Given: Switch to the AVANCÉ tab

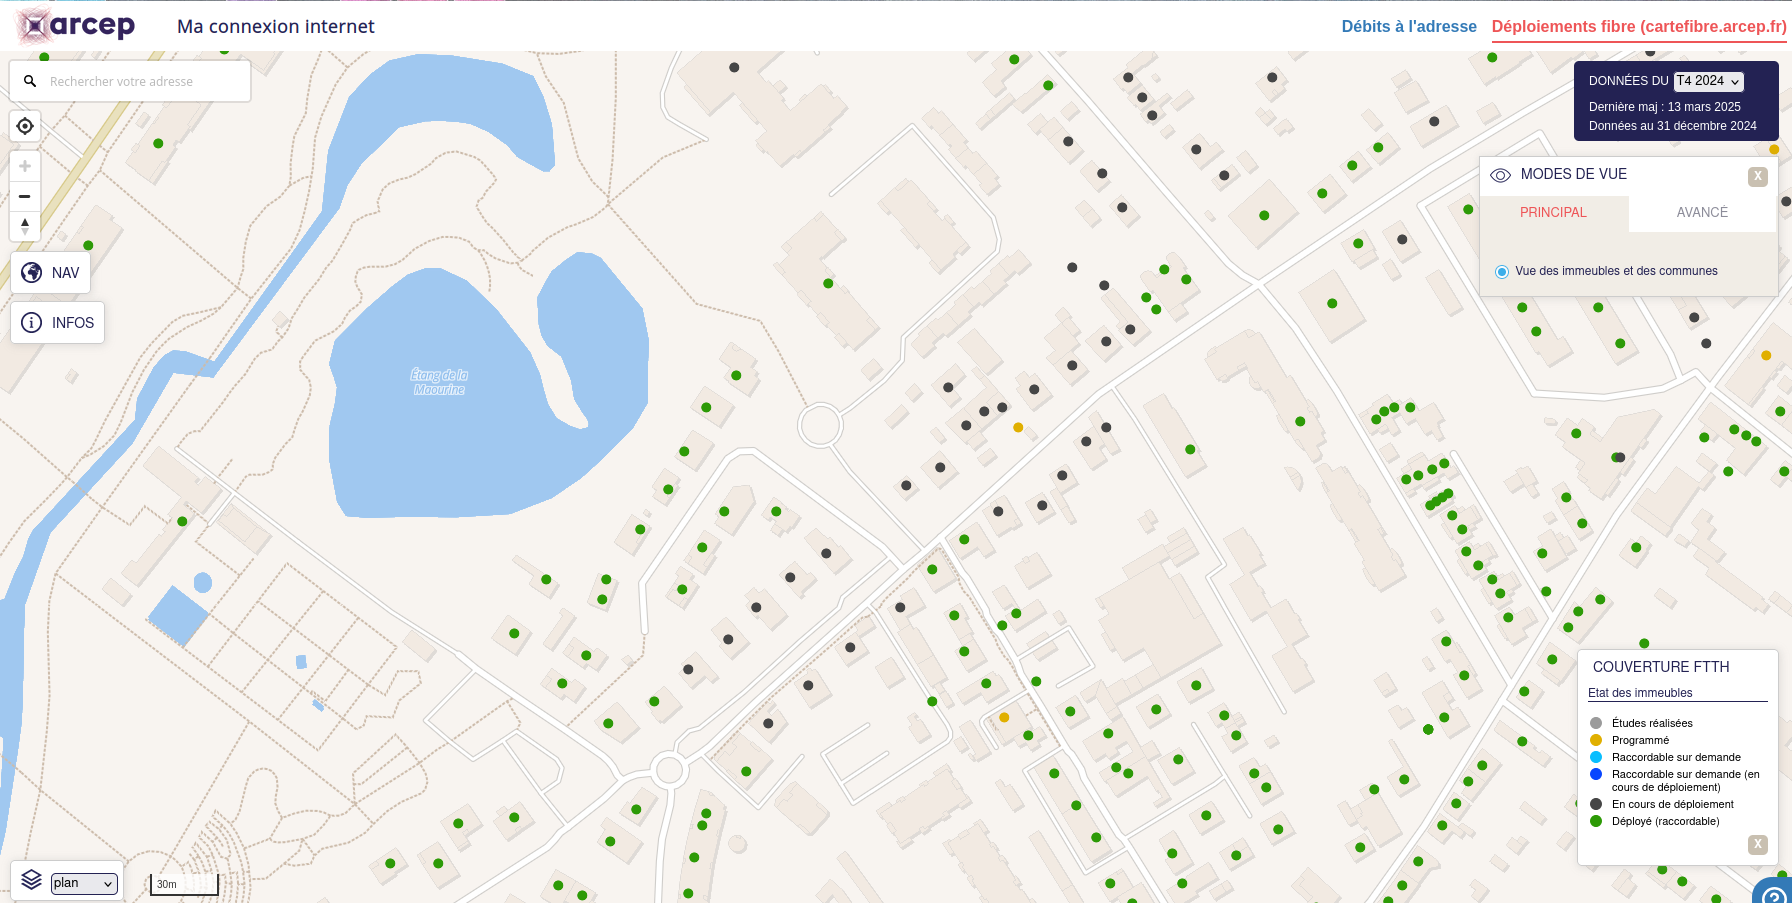Looking at the screenshot, I should click(x=1702, y=213).
